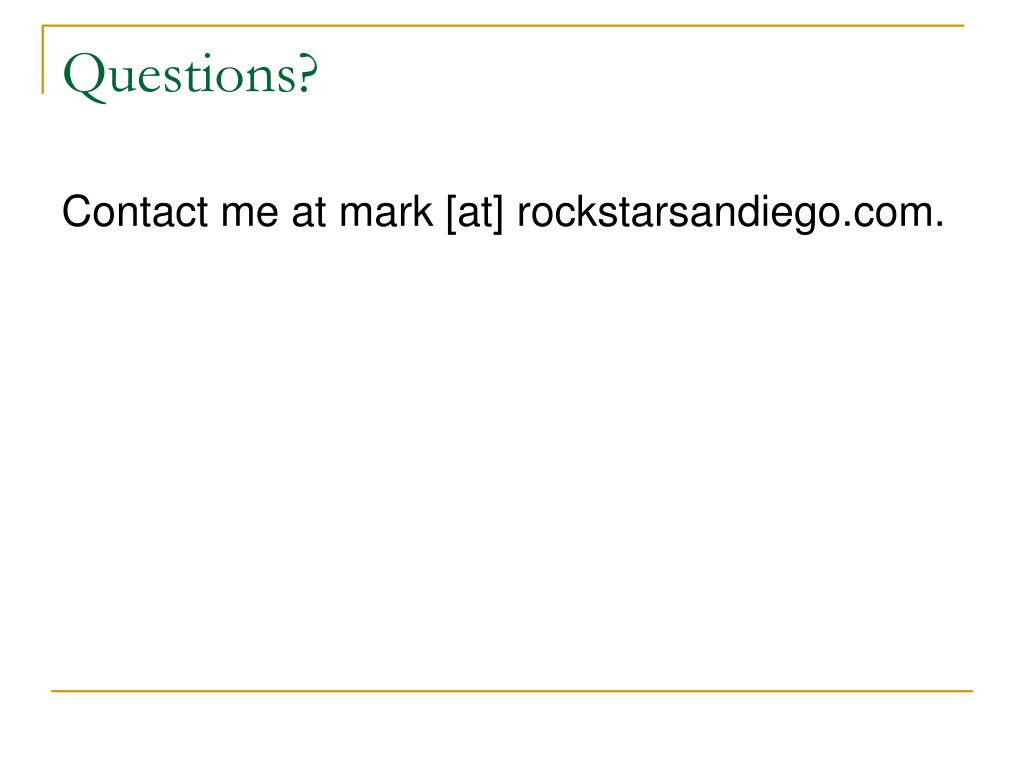Select the unbracketed word "at" after "me"
The image size is (1024, 768).
308,215
